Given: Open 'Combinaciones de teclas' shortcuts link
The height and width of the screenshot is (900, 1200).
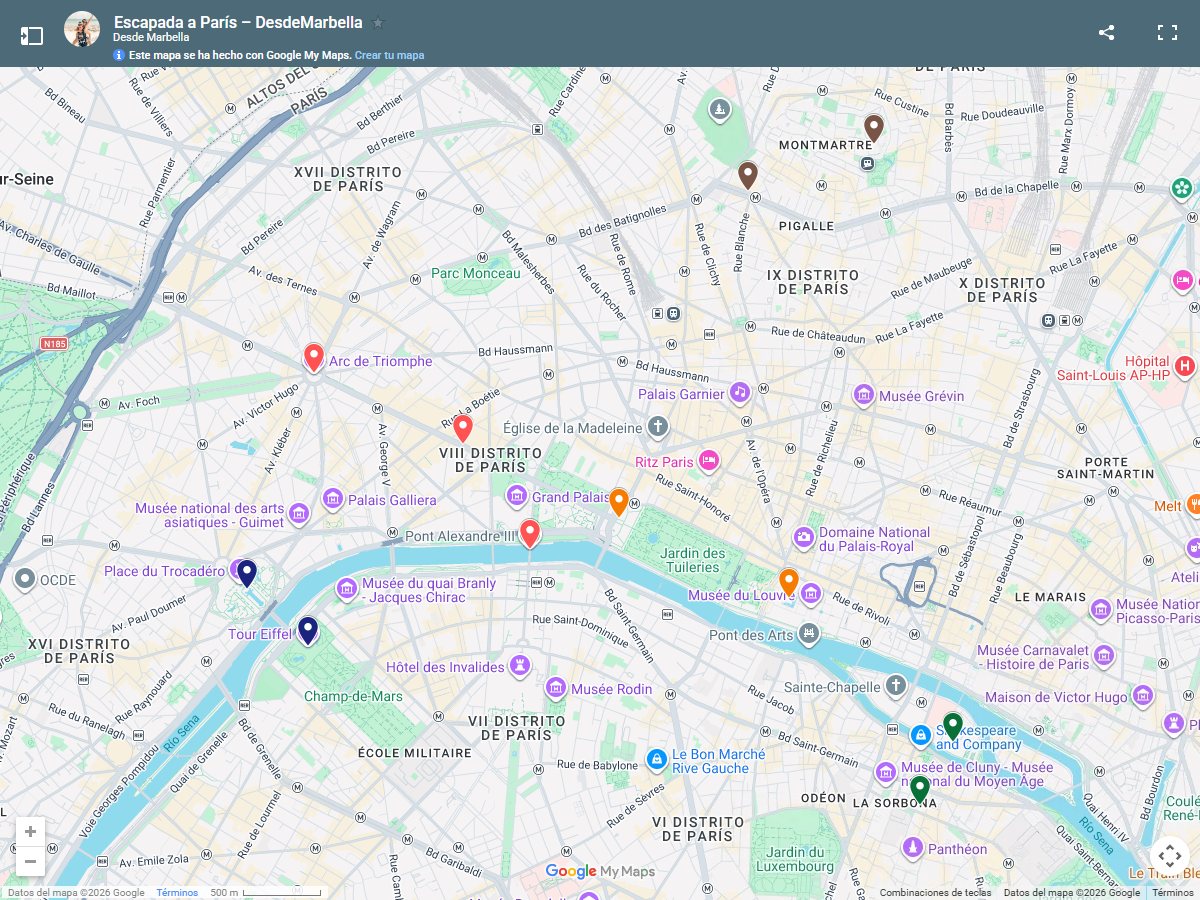Looking at the screenshot, I should 935,893.
